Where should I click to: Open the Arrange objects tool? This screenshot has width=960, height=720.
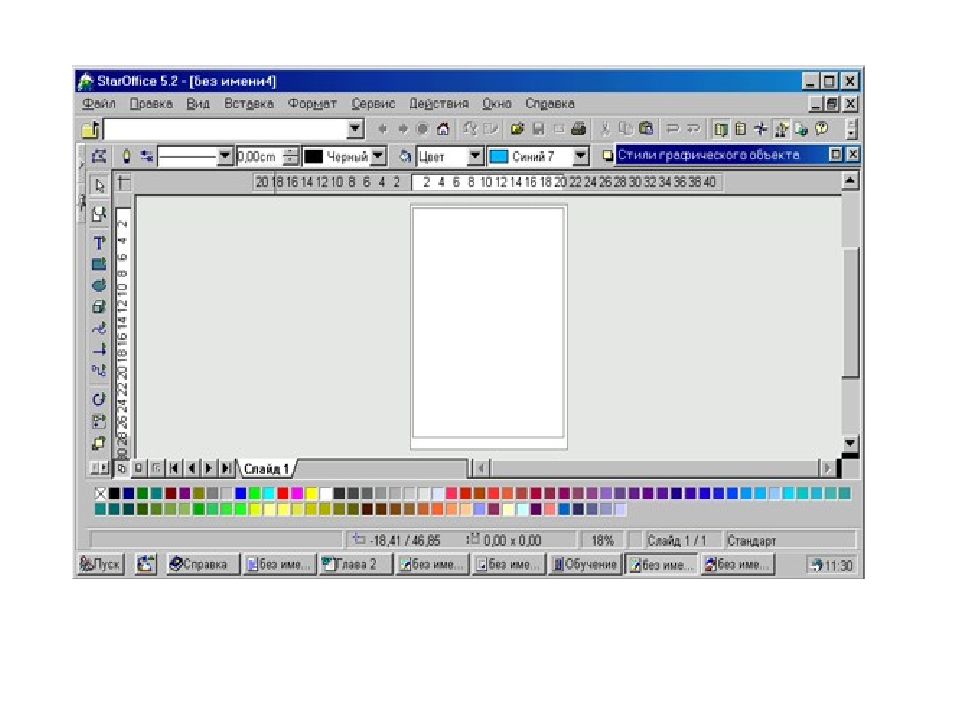99,443
